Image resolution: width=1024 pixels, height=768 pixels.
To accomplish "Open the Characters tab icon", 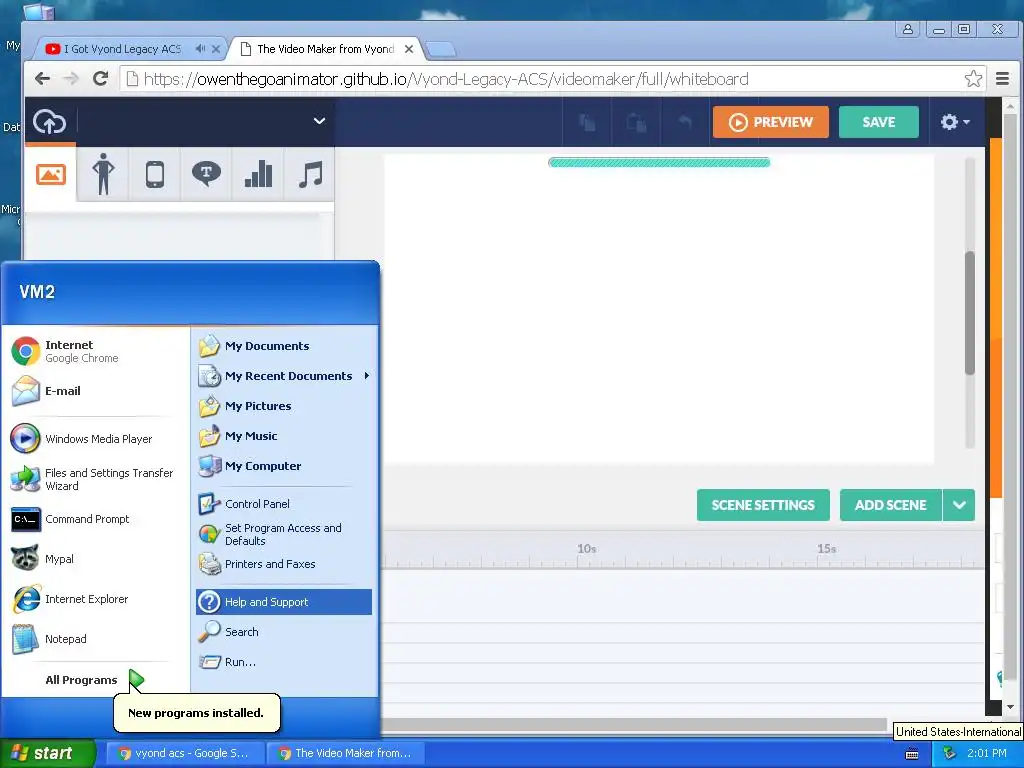I will point(103,174).
